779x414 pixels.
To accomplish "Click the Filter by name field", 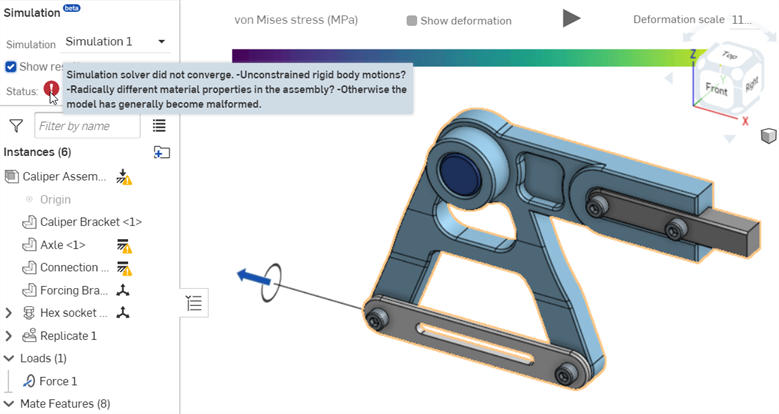I will coord(87,126).
